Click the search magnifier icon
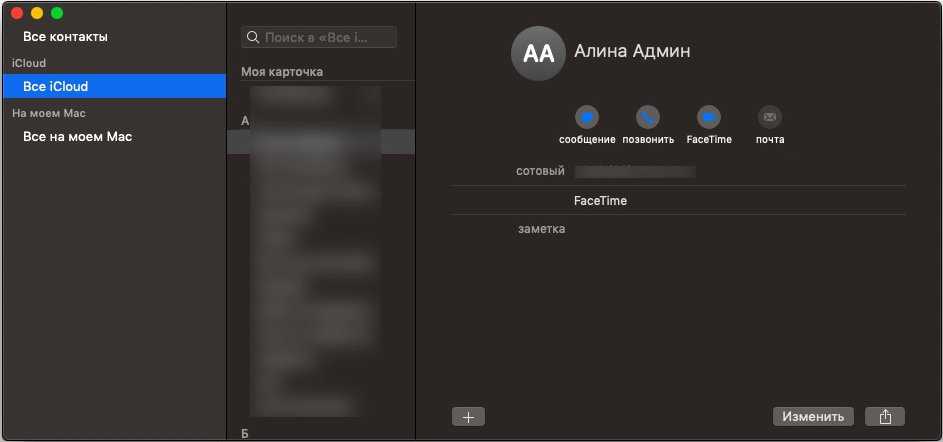The width and height of the screenshot is (943, 442). 252,37
